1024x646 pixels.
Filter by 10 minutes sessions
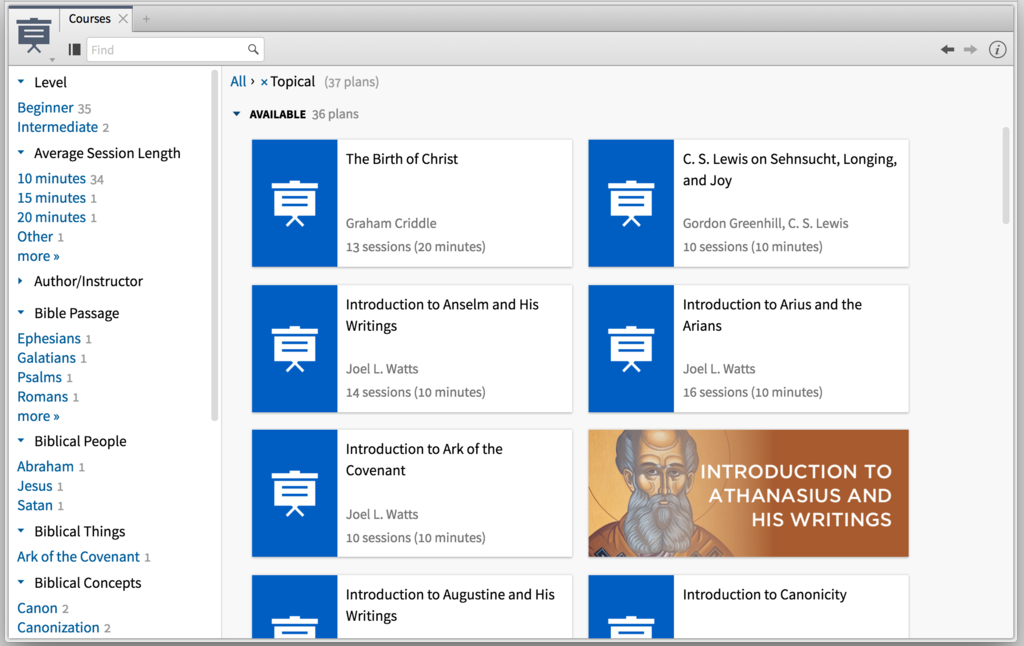pos(52,178)
